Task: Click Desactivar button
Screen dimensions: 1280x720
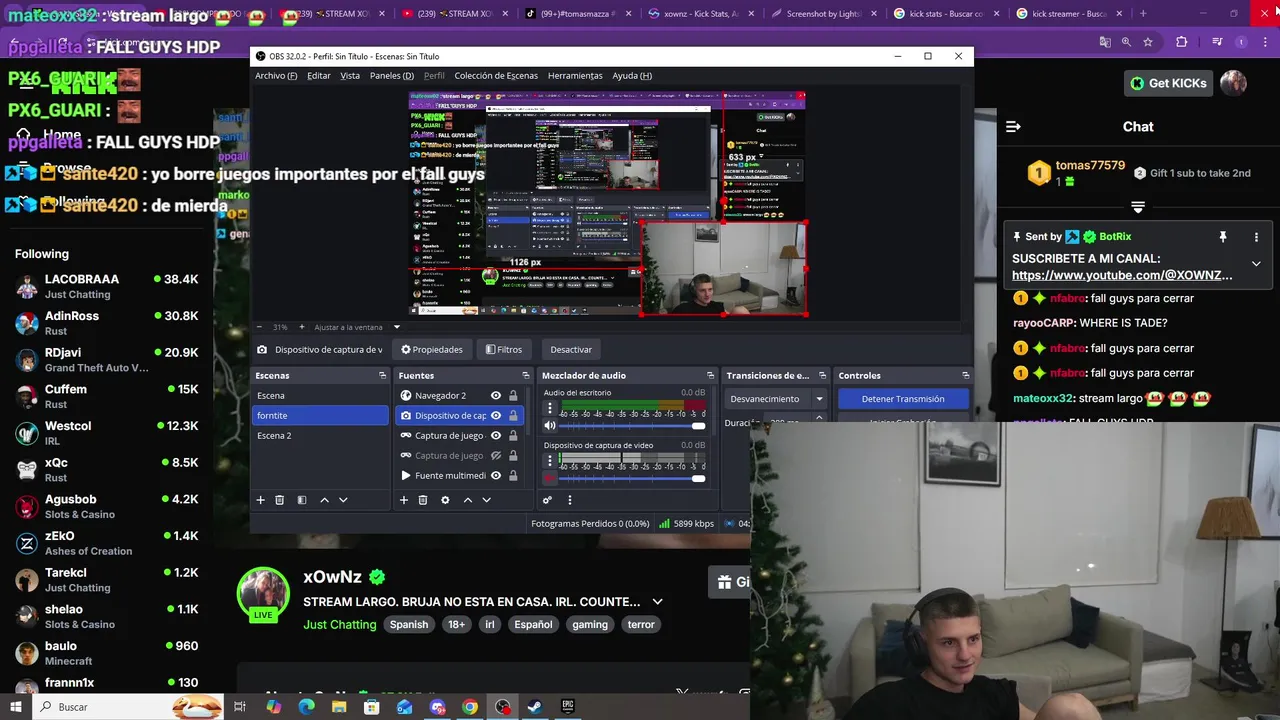Action: click(x=571, y=349)
